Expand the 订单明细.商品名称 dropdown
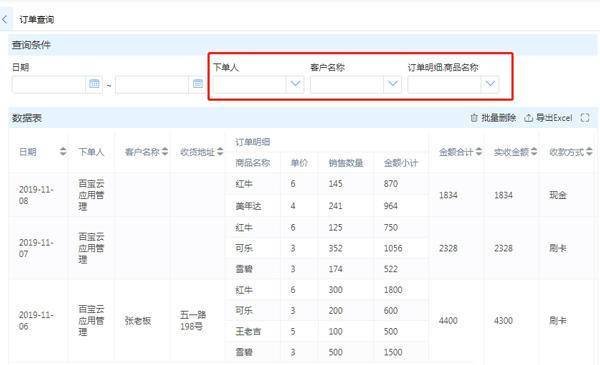The width and height of the screenshot is (600, 365). [x=490, y=83]
